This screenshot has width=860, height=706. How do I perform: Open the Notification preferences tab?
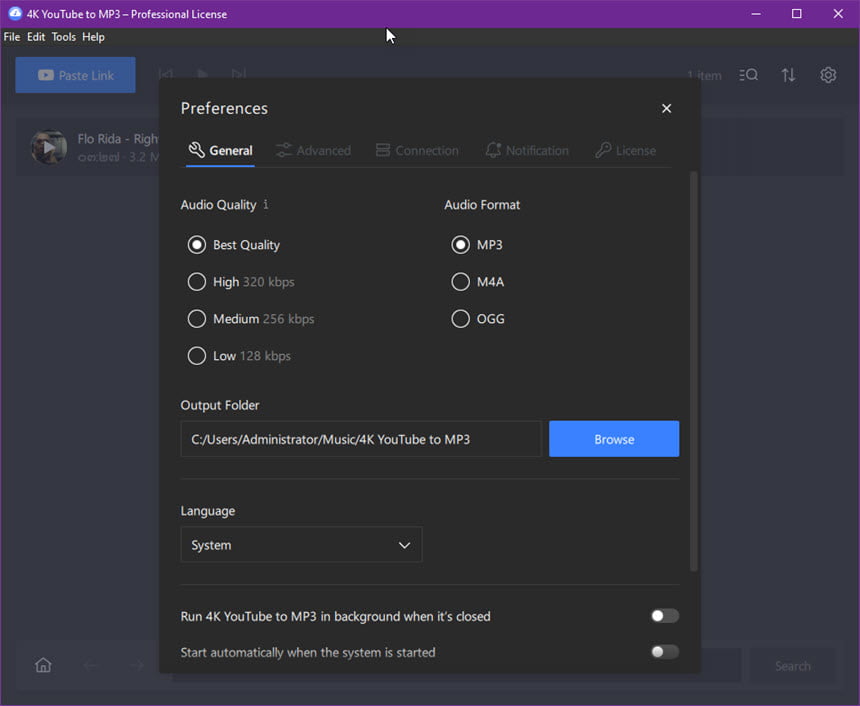[527, 150]
